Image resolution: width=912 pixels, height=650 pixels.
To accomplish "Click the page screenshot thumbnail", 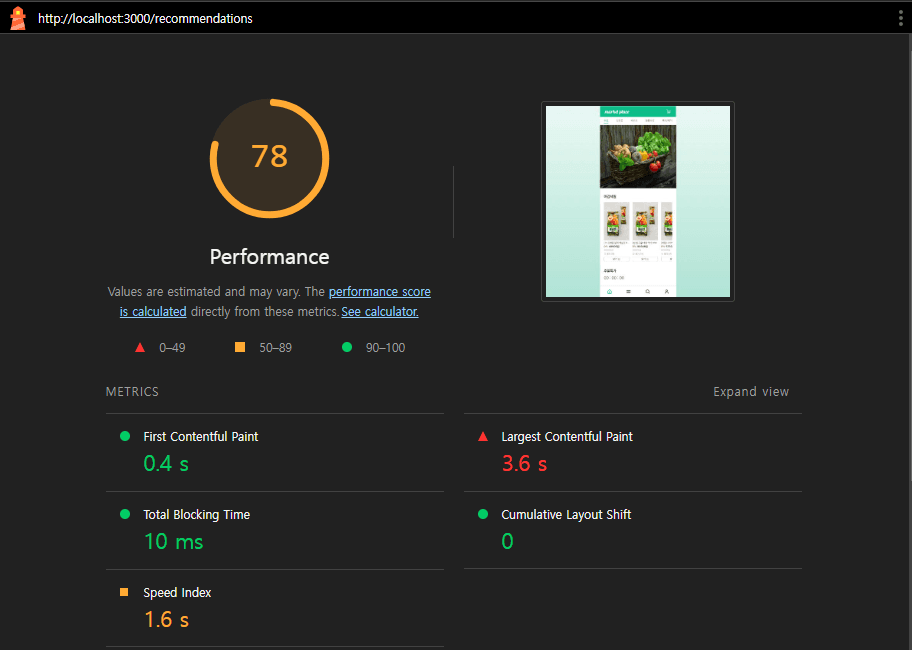I will 638,201.
